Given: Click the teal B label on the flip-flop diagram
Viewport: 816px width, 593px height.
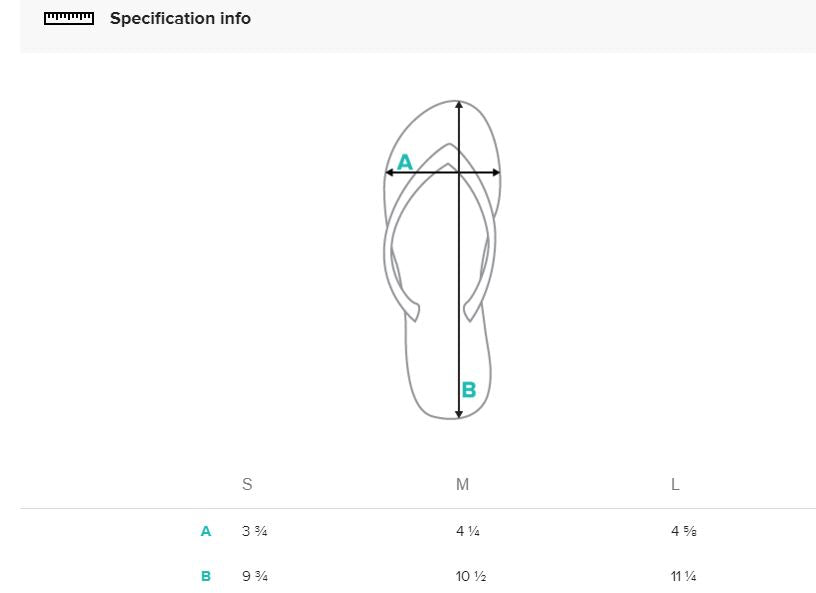Looking at the screenshot, I should 469,389.
